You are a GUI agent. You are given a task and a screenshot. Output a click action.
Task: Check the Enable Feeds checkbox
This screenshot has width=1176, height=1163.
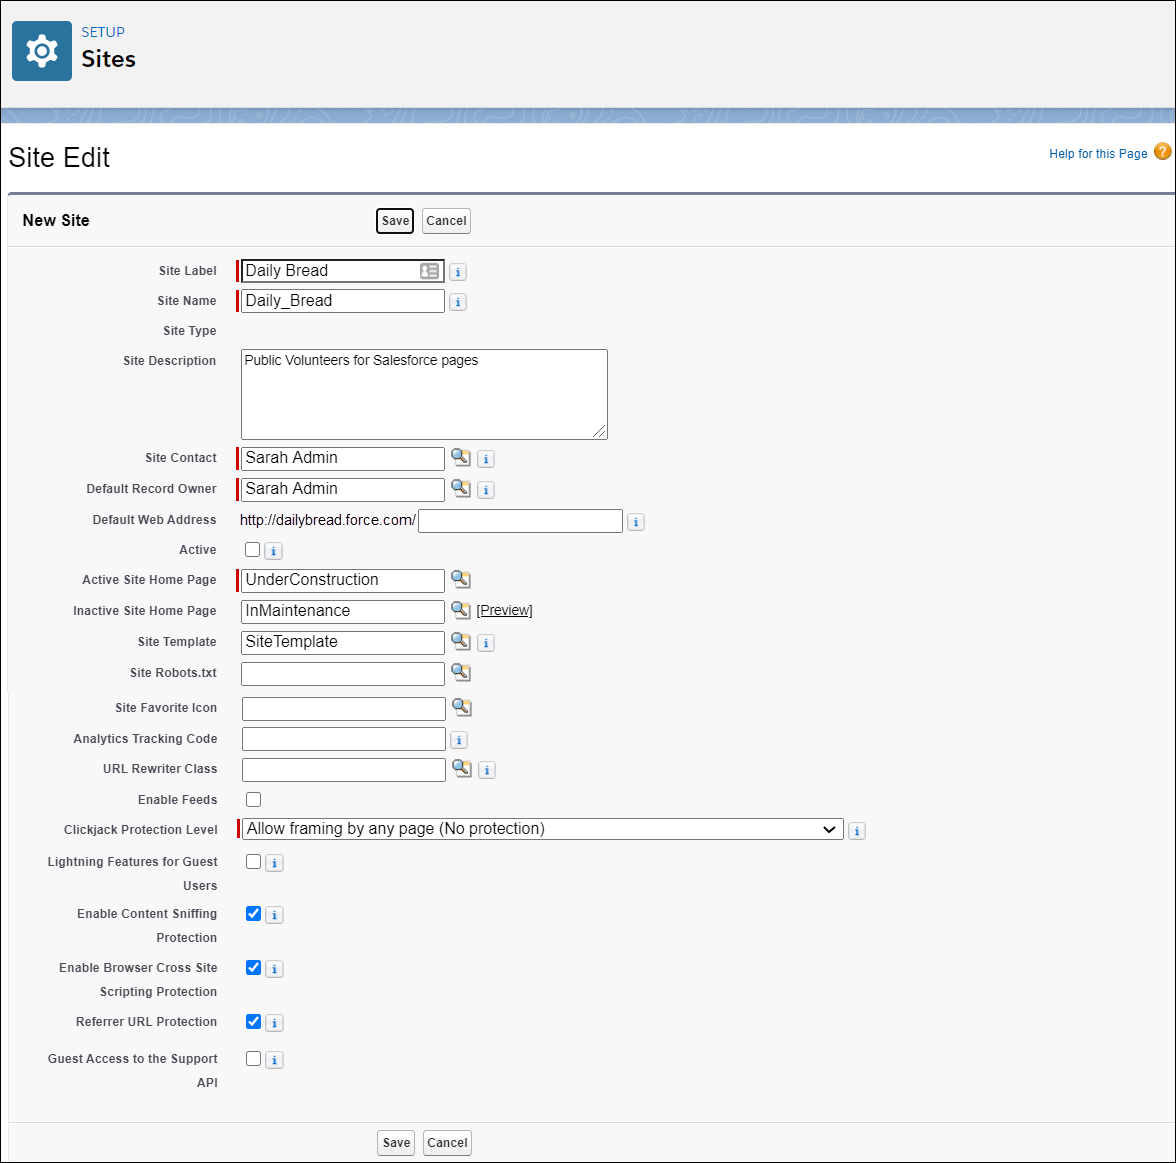click(x=253, y=799)
